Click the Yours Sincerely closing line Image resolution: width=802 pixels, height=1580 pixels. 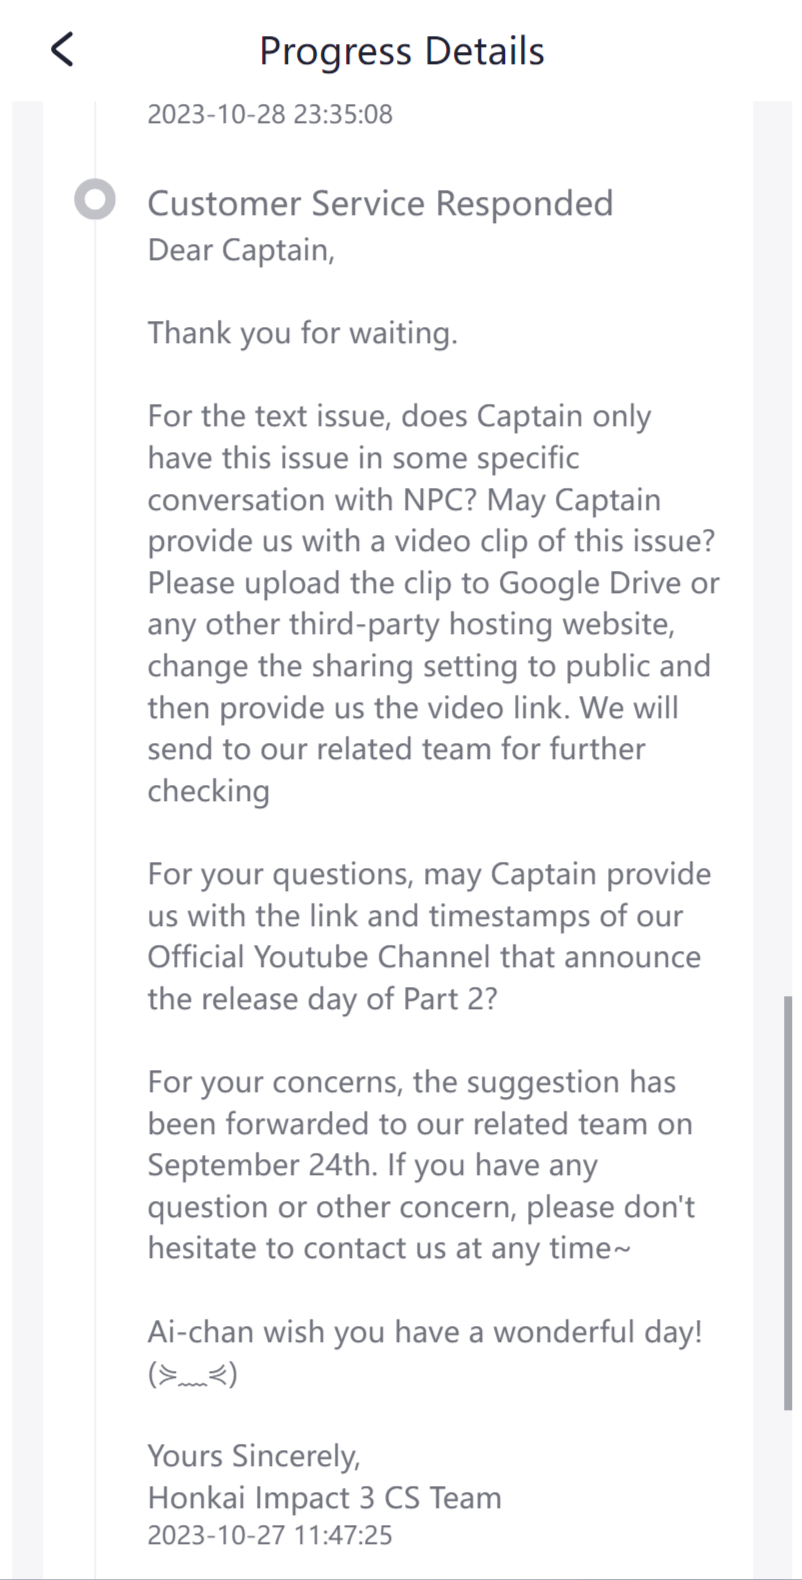(x=259, y=1455)
